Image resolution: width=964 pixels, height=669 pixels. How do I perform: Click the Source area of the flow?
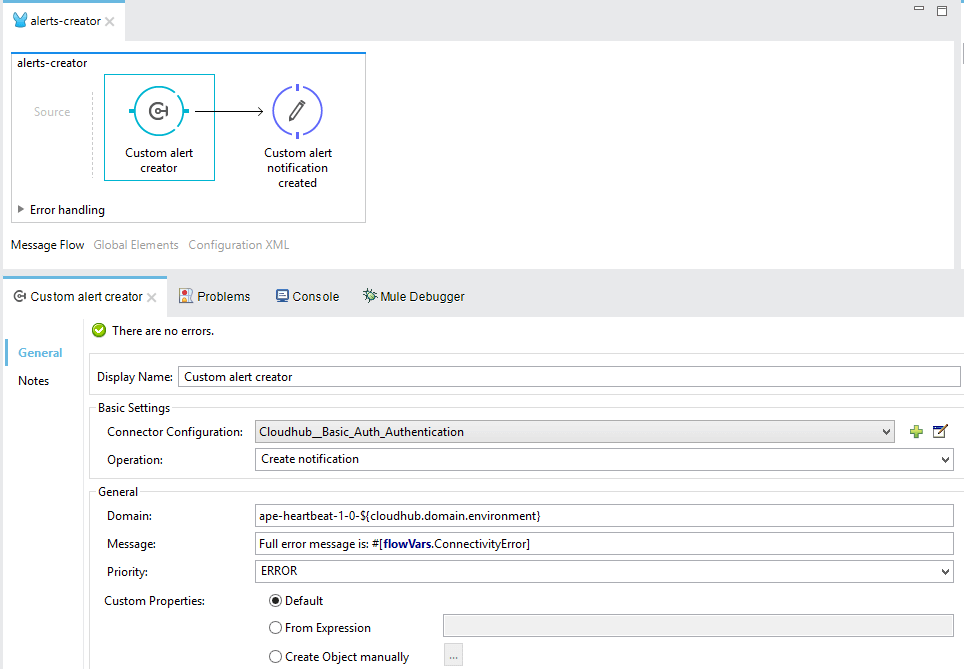(x=52, y=112)
